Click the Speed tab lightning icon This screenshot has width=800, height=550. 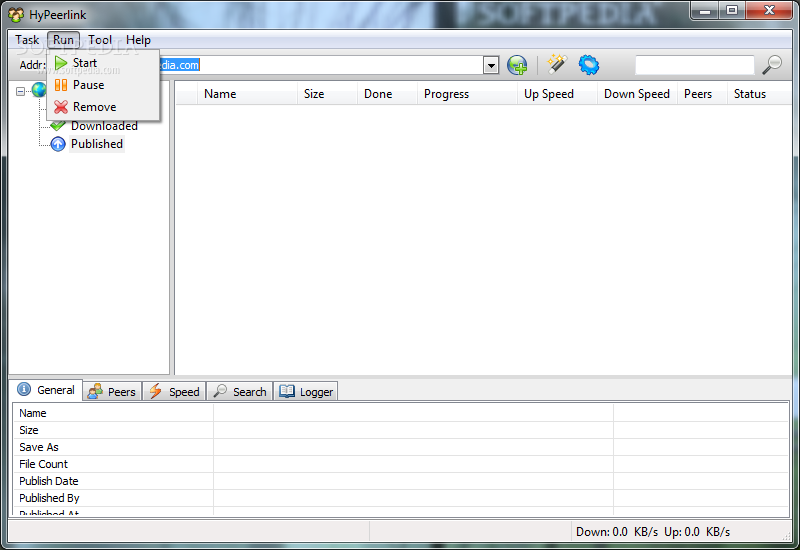coord(156,391)
